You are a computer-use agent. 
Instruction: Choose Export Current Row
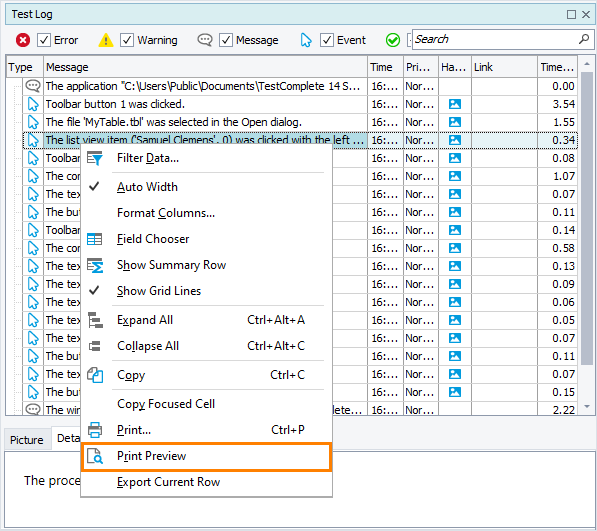(206, 482)
